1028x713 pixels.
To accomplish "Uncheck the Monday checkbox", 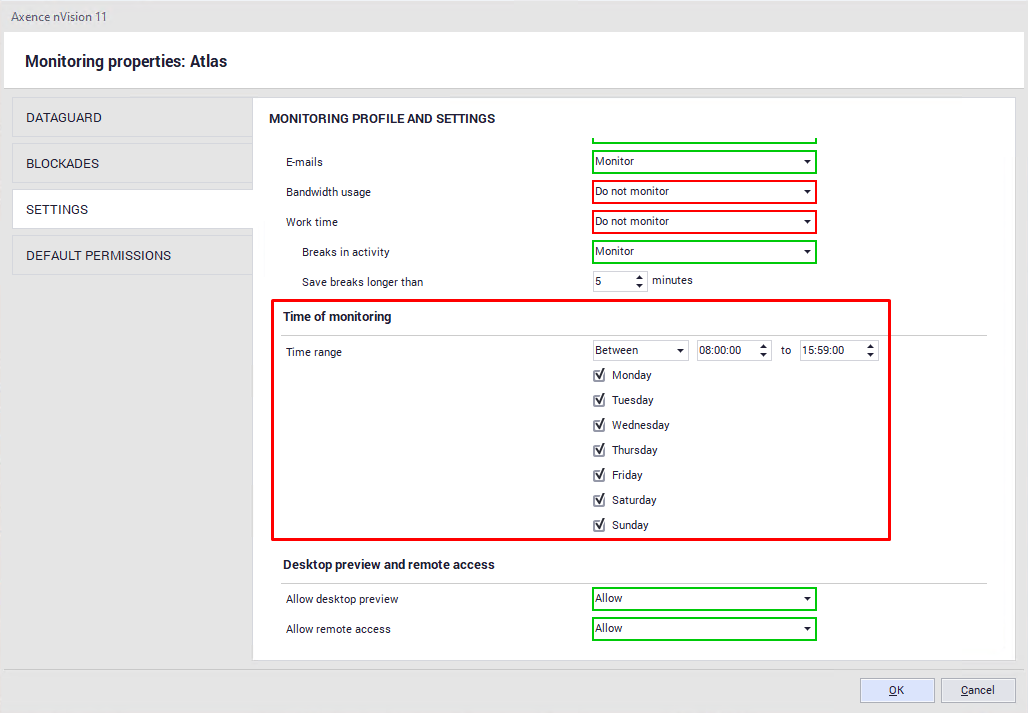I will (x=600, y=375).
